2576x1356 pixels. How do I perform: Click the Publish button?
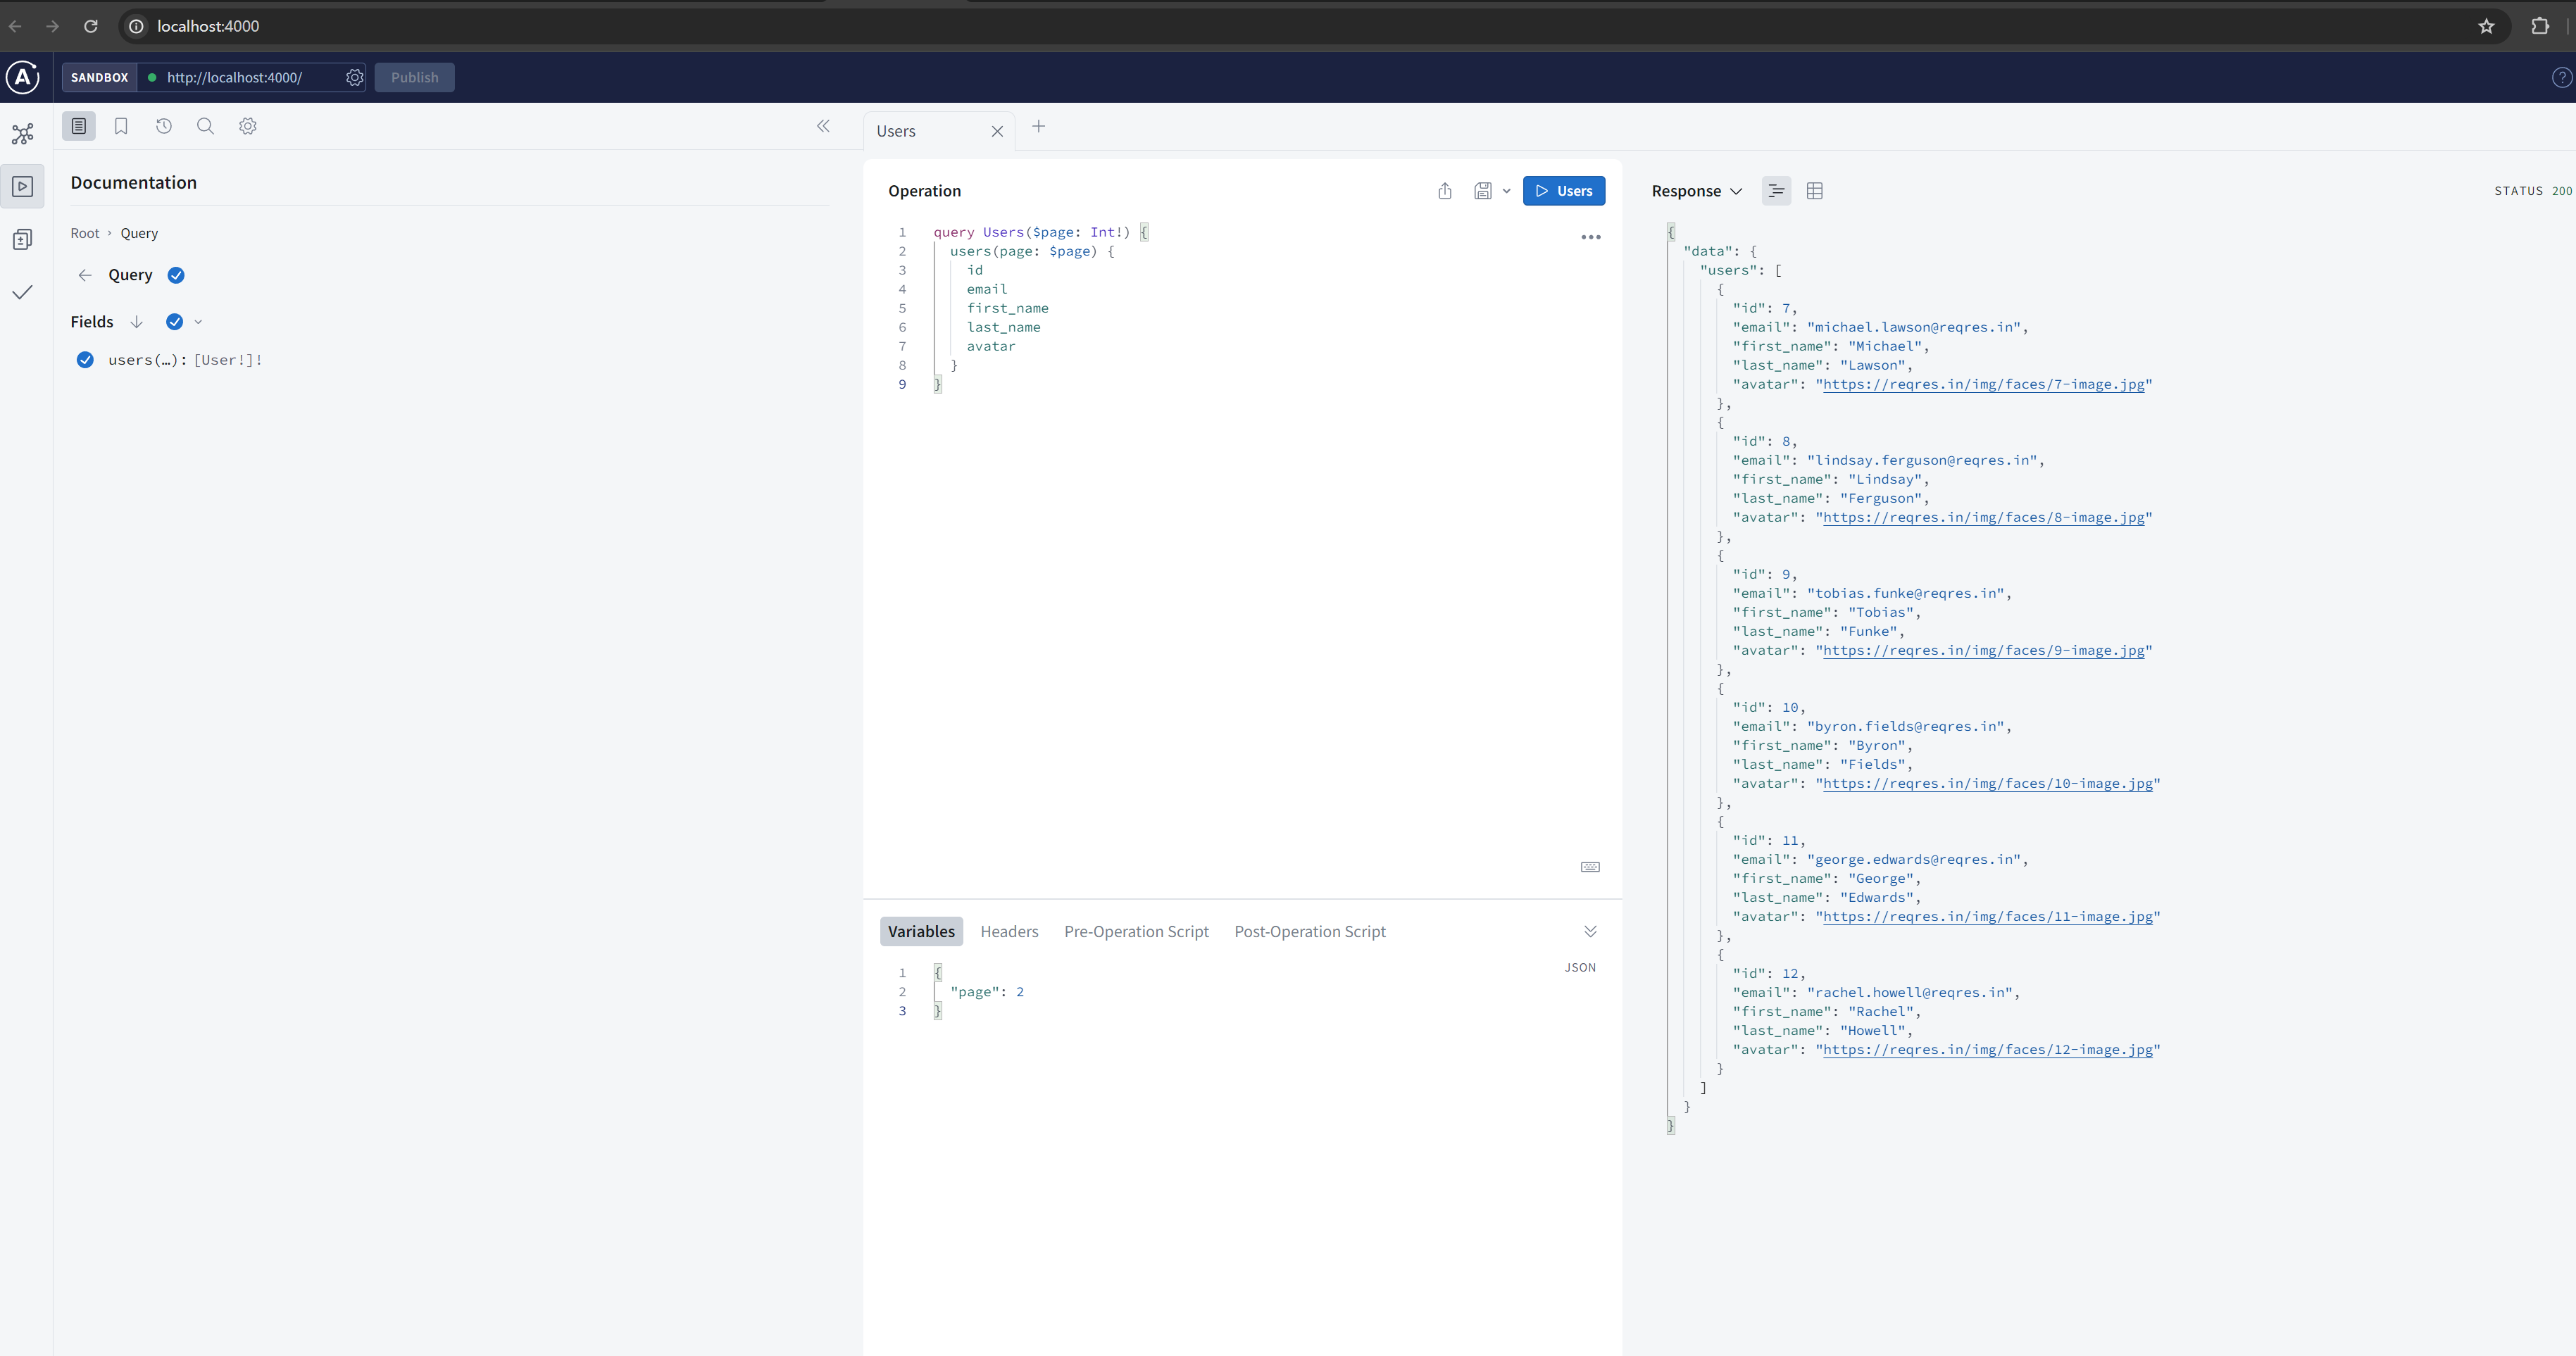pos(414,77)
